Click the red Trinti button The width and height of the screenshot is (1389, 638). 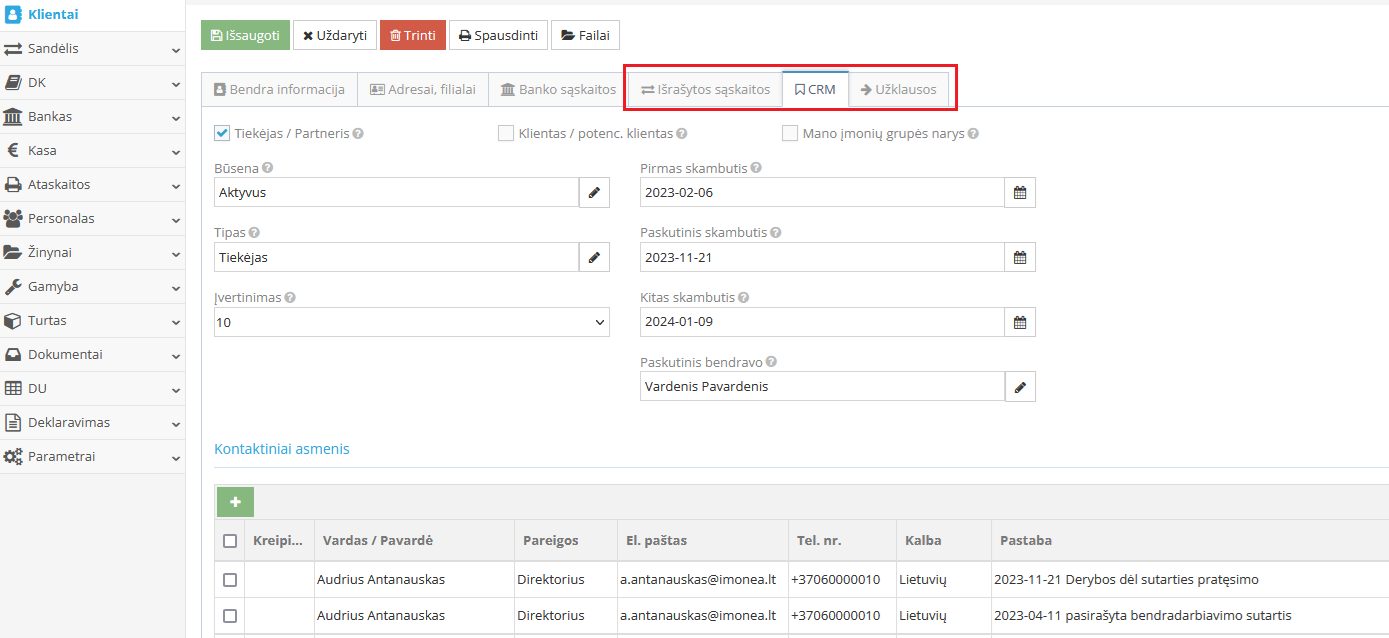coord(412,35)
